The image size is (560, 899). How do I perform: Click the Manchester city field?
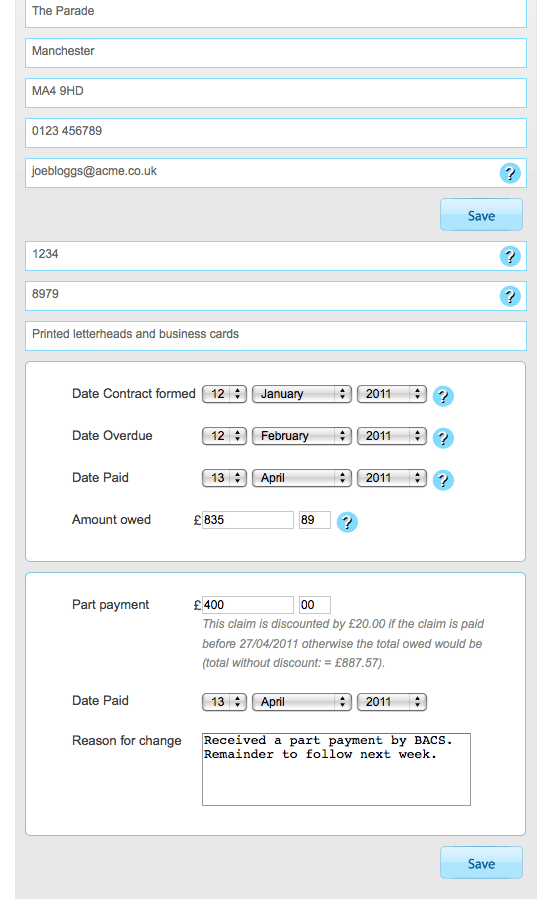(276, 53)
